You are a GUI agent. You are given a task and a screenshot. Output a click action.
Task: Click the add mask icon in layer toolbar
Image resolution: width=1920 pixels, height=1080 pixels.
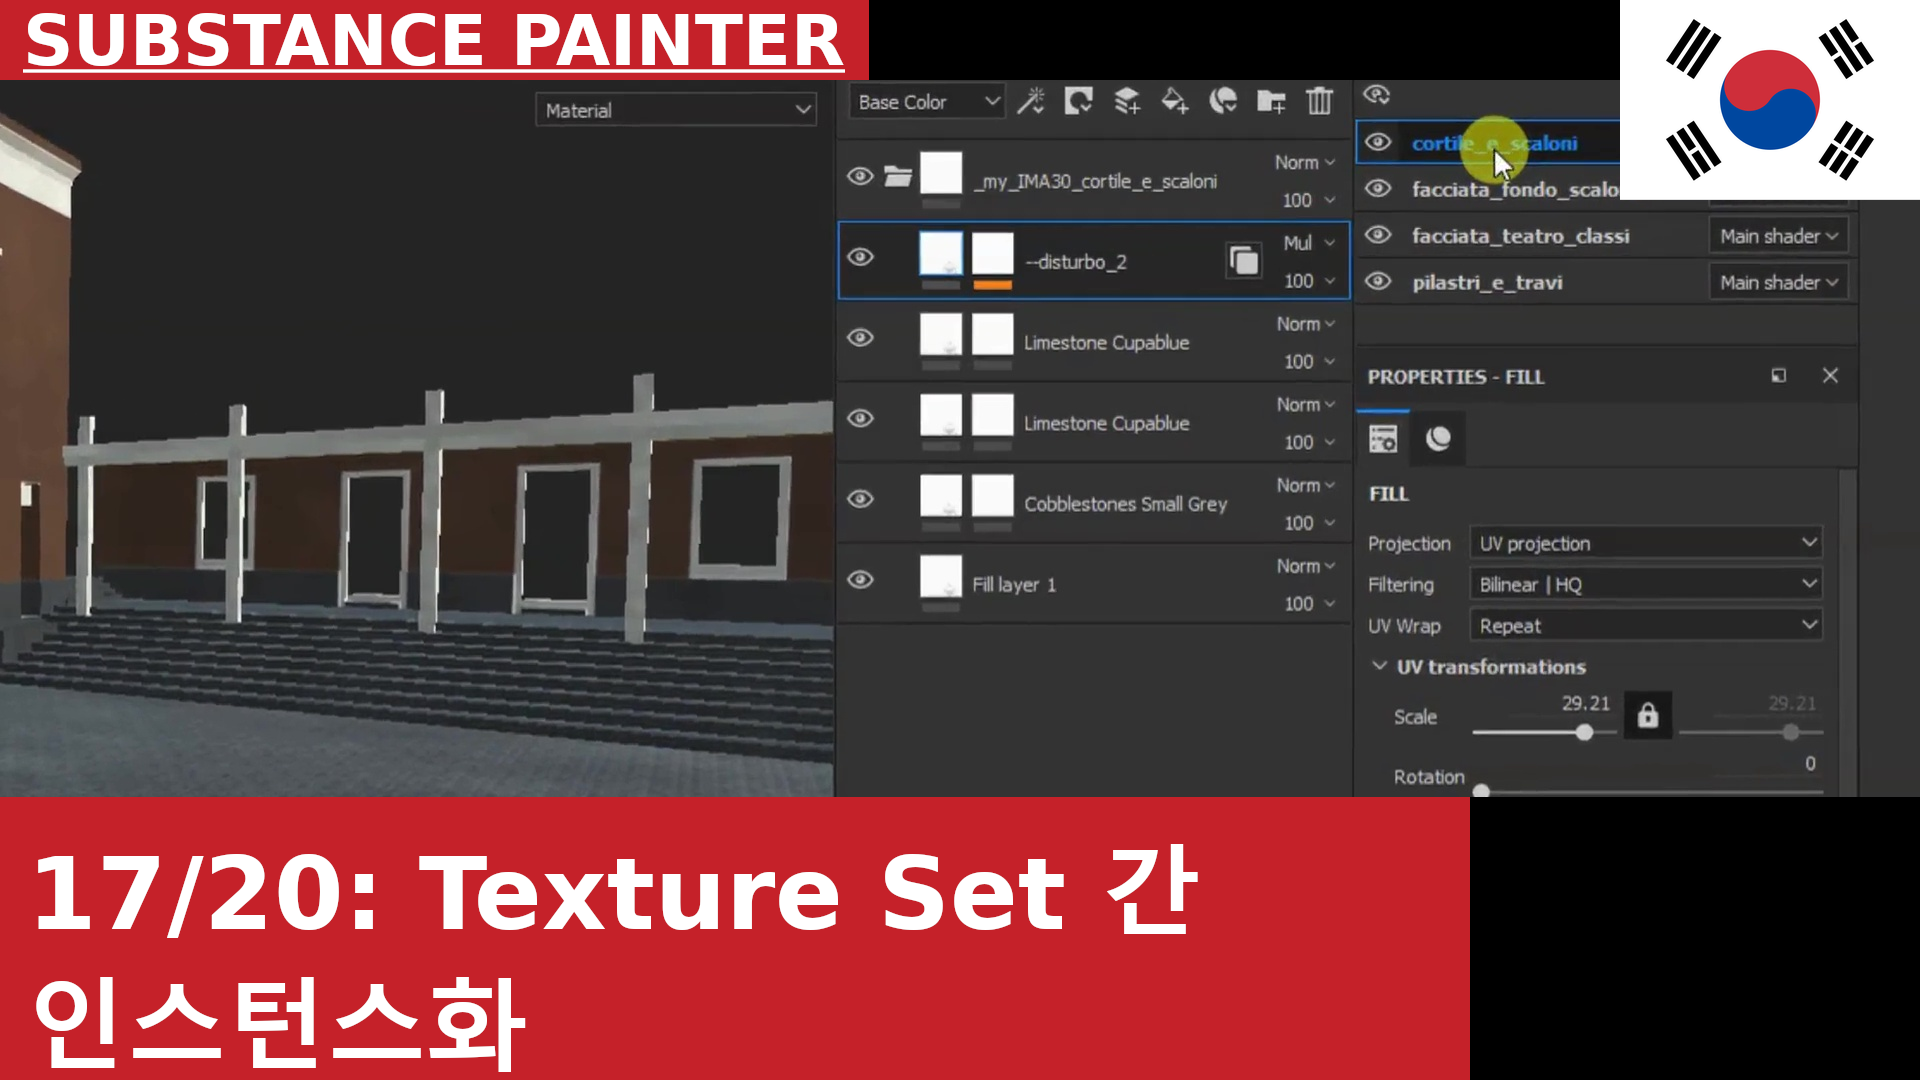point(1078,101)
